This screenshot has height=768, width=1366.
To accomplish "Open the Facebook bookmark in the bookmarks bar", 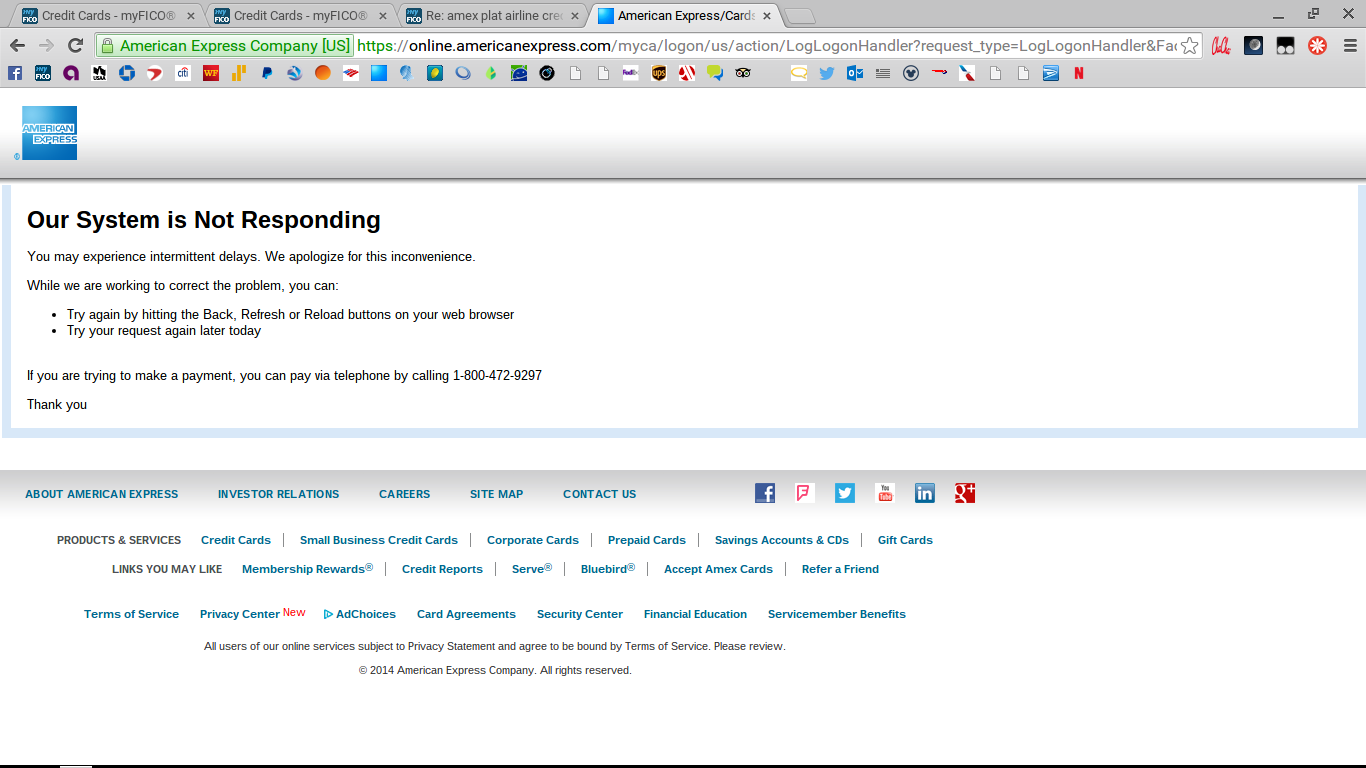I will tap(15, 73).
